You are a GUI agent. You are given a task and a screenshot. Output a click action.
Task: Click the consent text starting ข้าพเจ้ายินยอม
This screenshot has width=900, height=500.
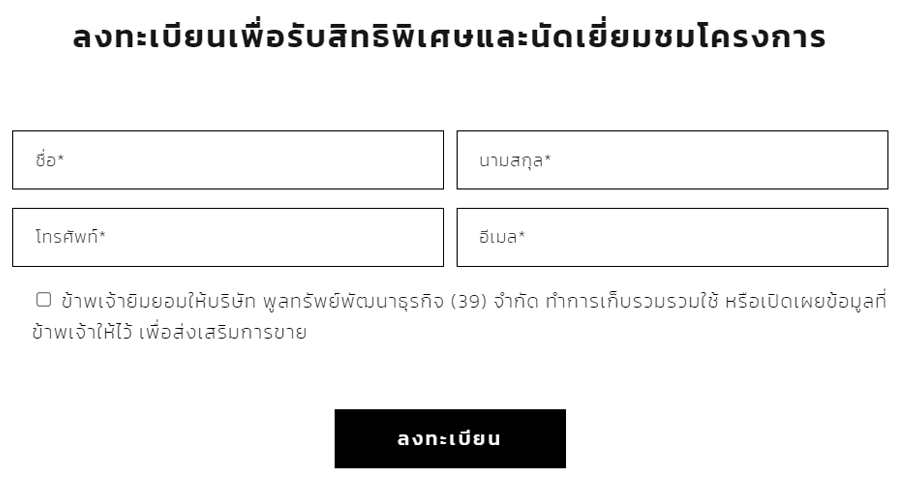pyautogui.click(x=160, y=300)
